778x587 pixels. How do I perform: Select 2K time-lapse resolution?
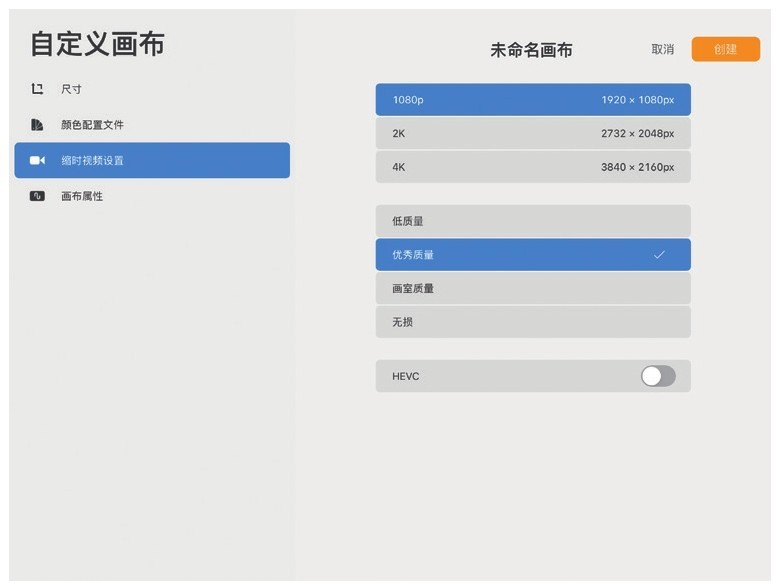coord(533,133)
